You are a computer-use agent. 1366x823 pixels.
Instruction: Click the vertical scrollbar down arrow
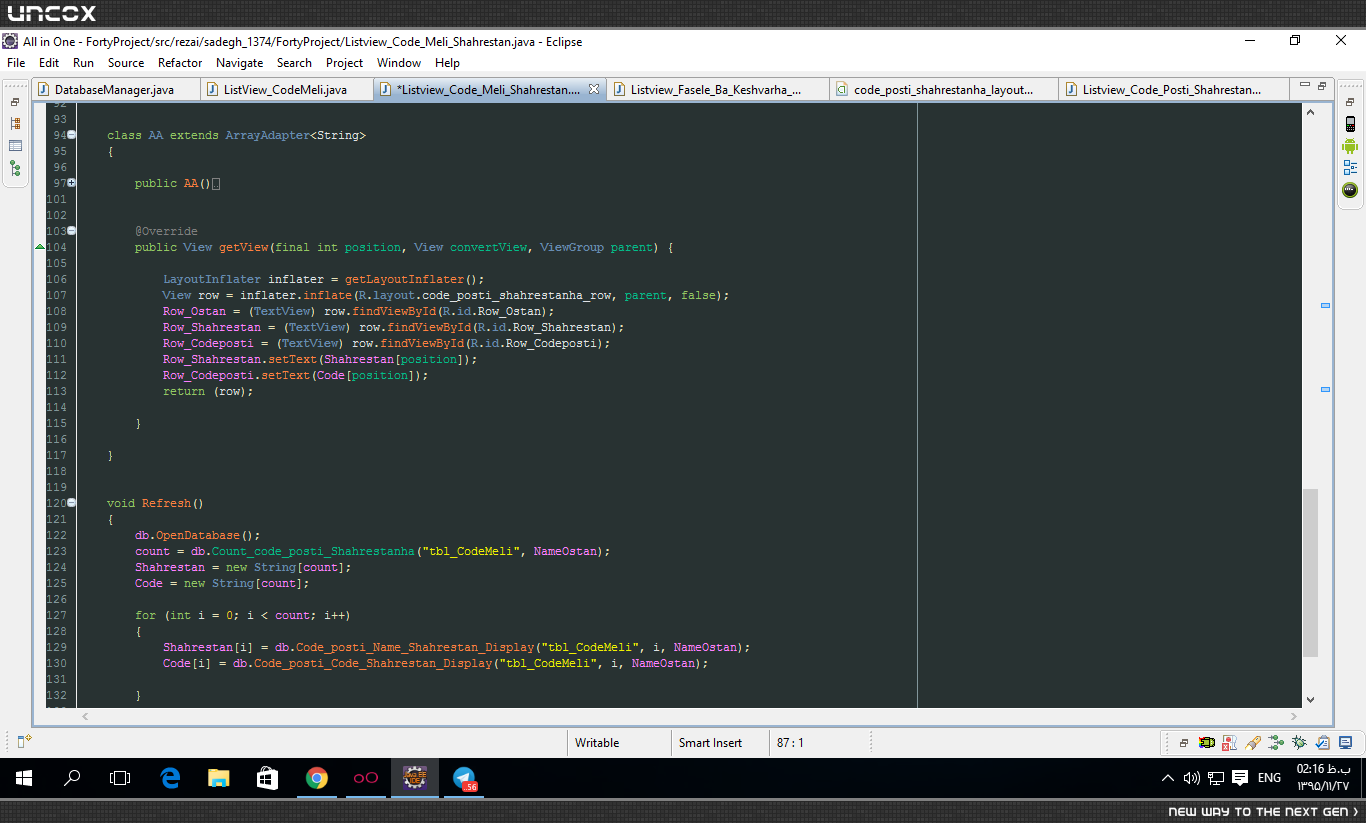[1311, 700]
